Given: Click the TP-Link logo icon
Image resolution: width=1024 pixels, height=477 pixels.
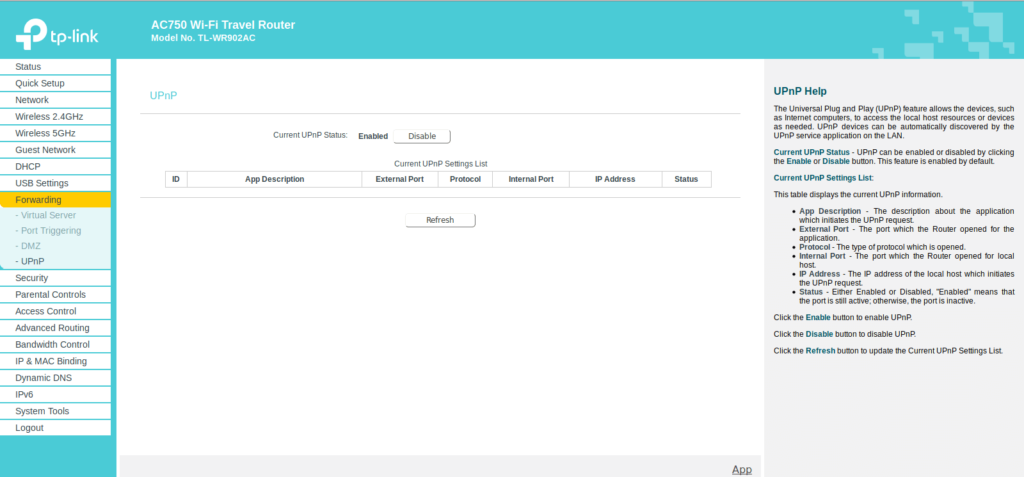Looking at the screenshot, I should 28,34.
